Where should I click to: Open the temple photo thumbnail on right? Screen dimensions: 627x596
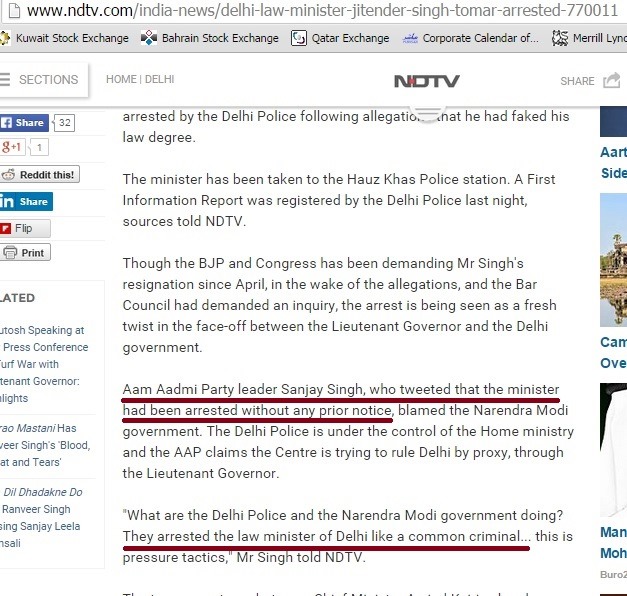point(613,260)
